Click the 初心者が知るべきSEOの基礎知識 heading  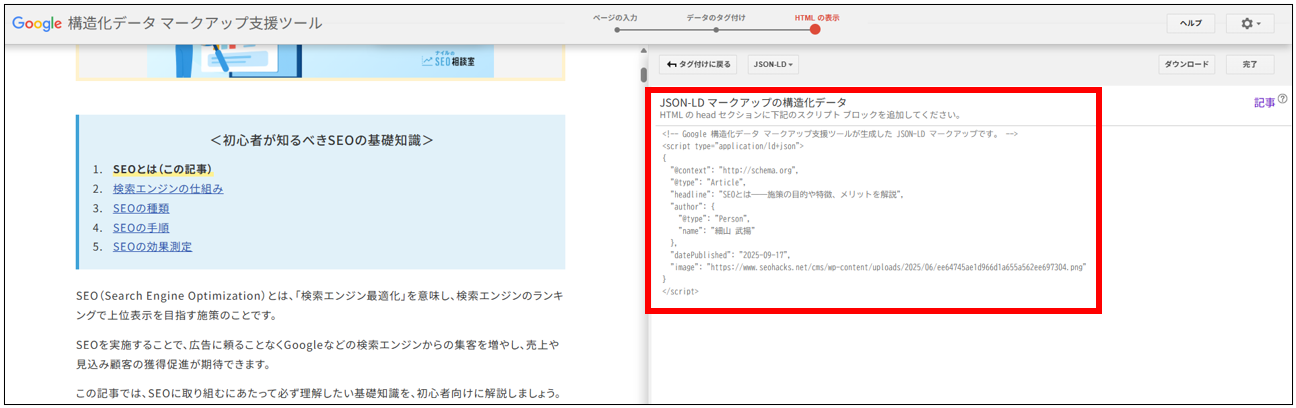[322, 140]
